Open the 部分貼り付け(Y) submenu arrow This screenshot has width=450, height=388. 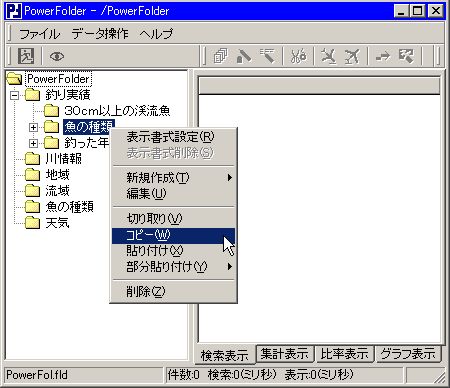[229, 267]
